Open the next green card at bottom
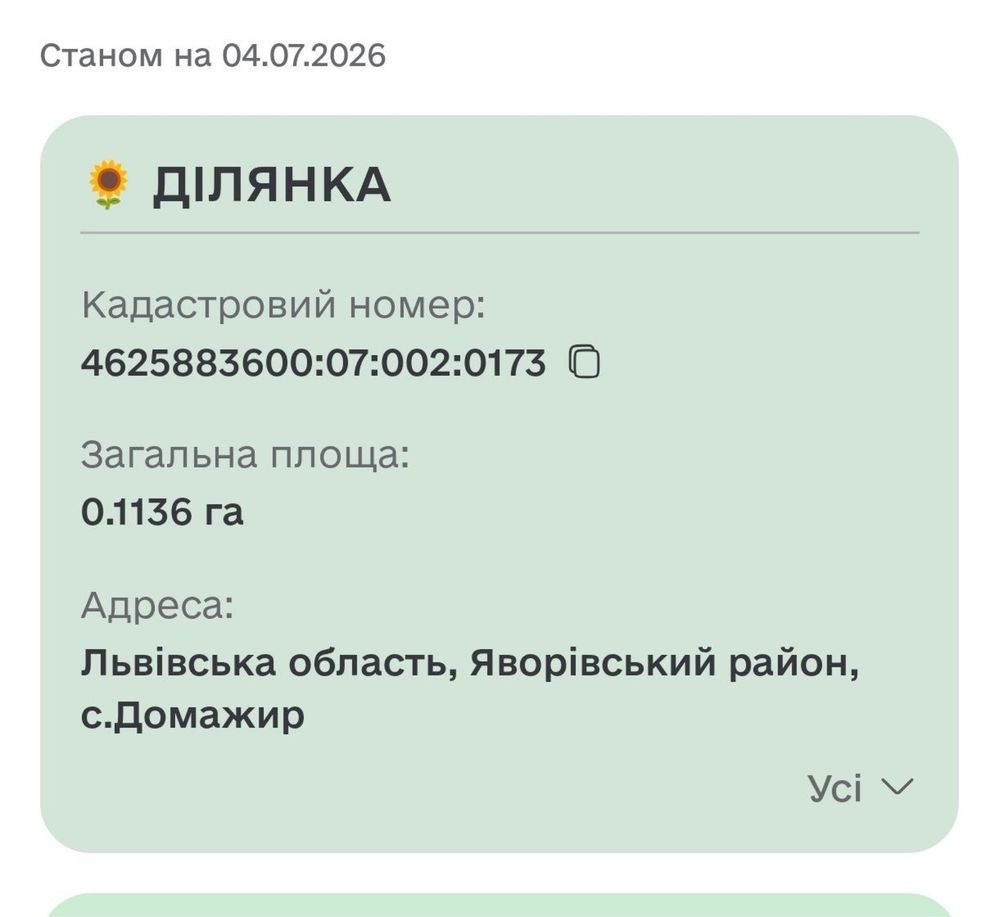The image size is (999, 917). (500, 905)
